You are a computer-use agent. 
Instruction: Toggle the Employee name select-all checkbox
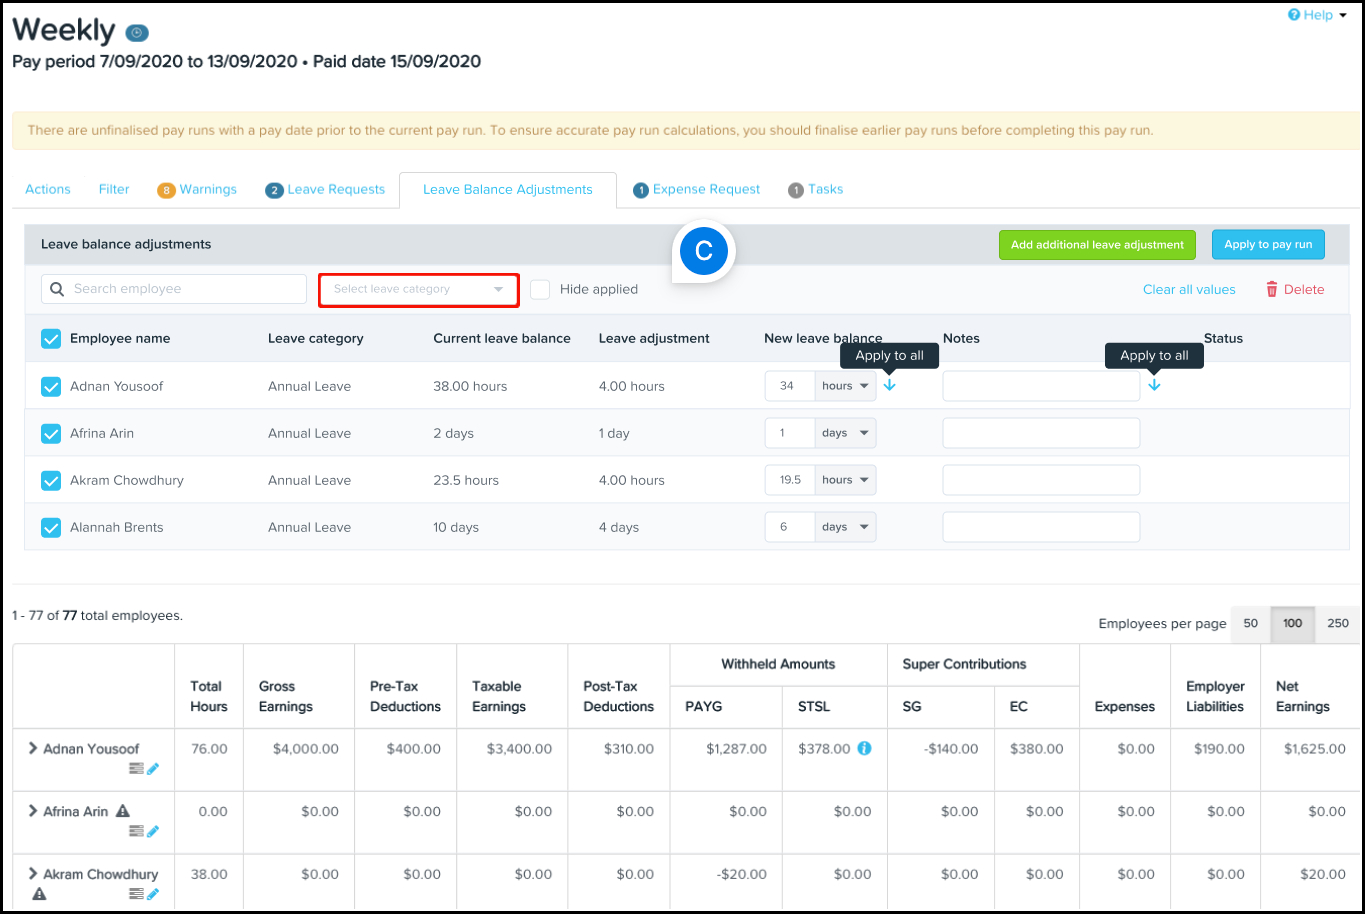click(x=51, y=339)
